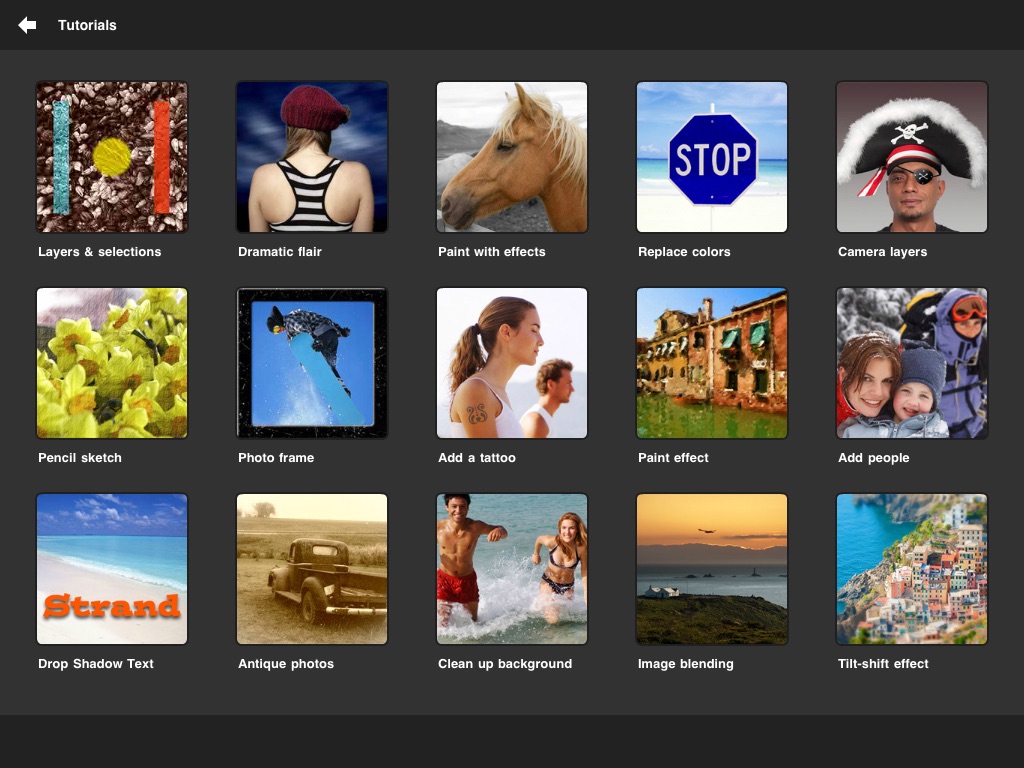Open the old truck Antique photos thumbnail

(x=312, y=569)
